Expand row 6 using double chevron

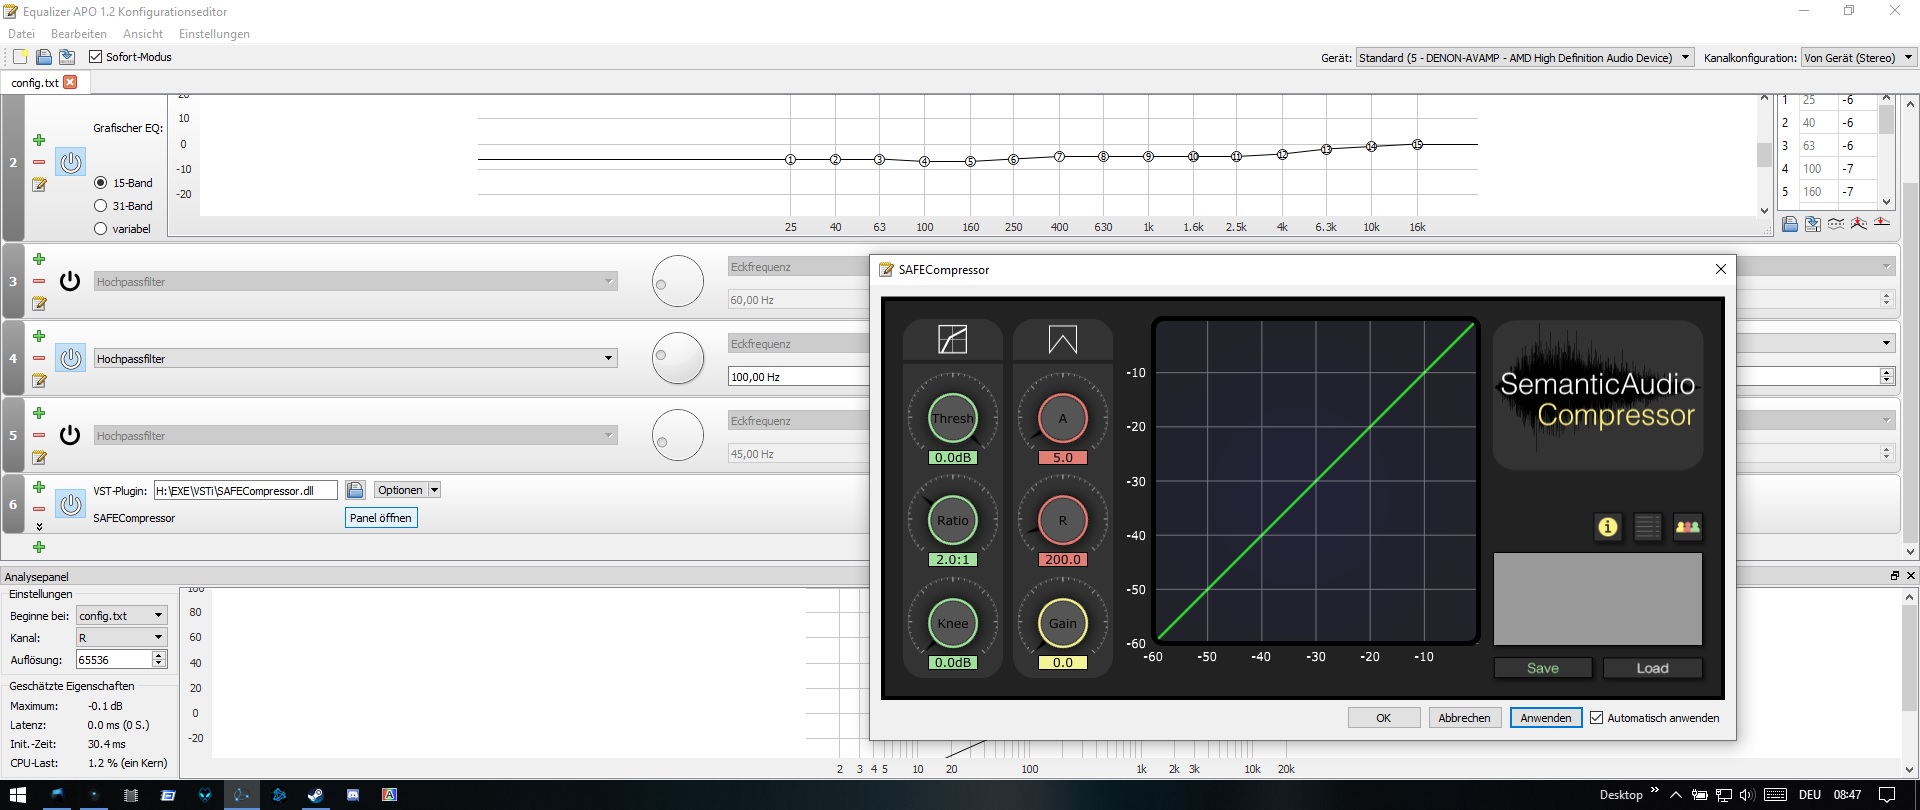[x=39, y=526]
